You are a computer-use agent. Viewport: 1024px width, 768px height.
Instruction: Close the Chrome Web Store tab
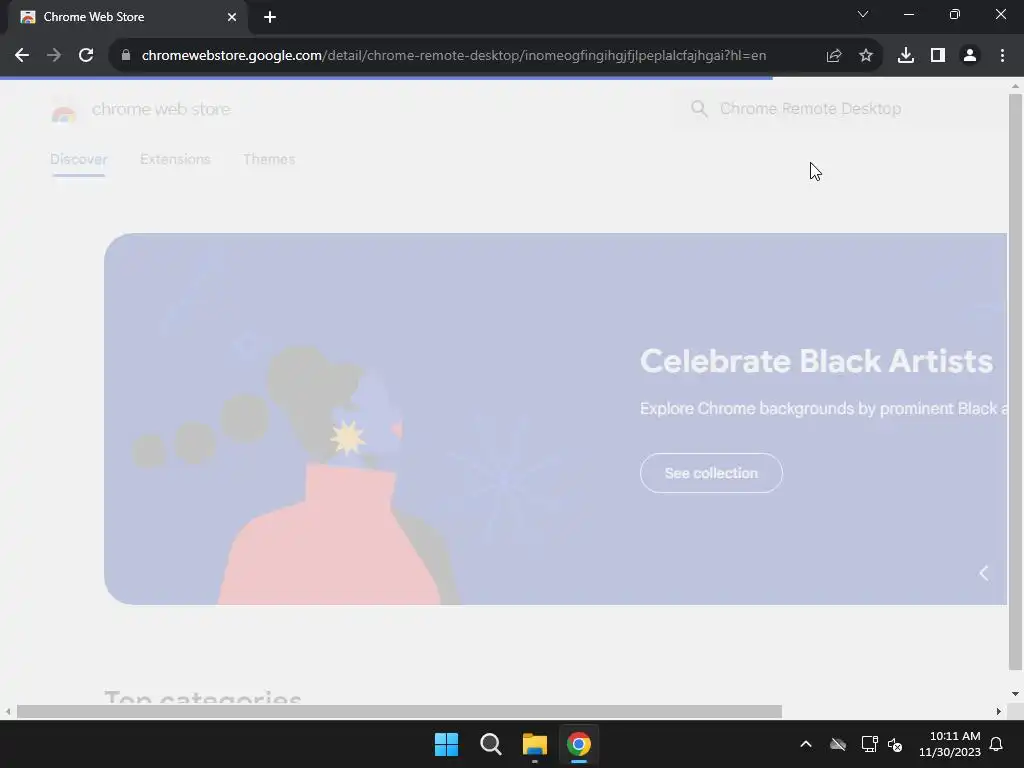(232, 17)
